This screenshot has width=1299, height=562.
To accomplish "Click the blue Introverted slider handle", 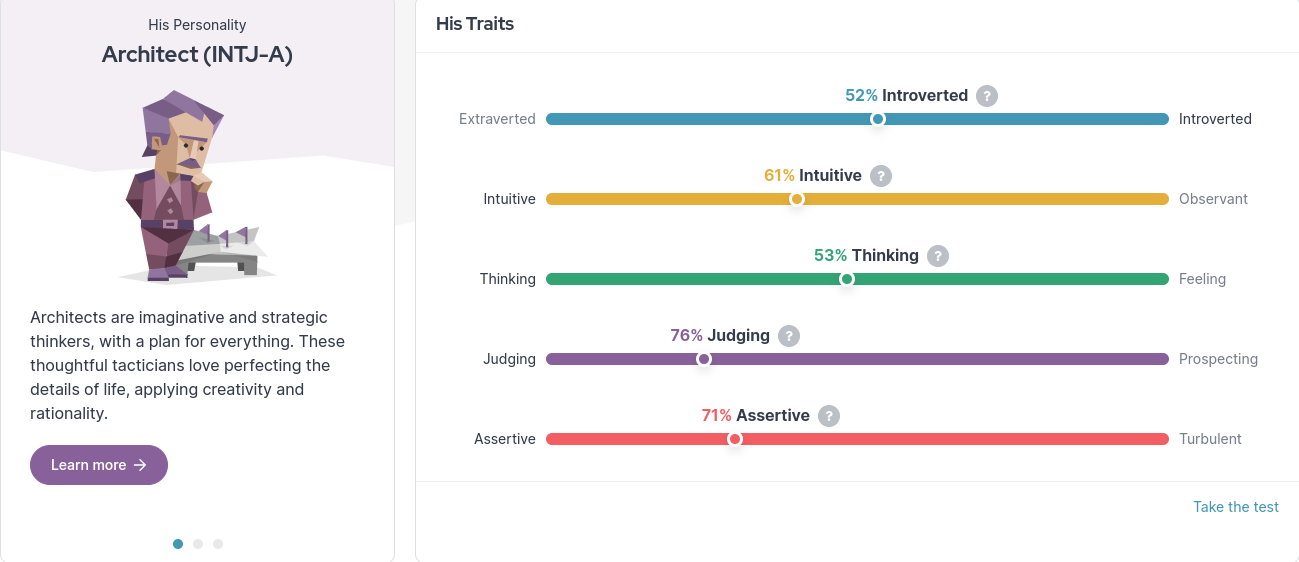I will (x=877, y=119).
